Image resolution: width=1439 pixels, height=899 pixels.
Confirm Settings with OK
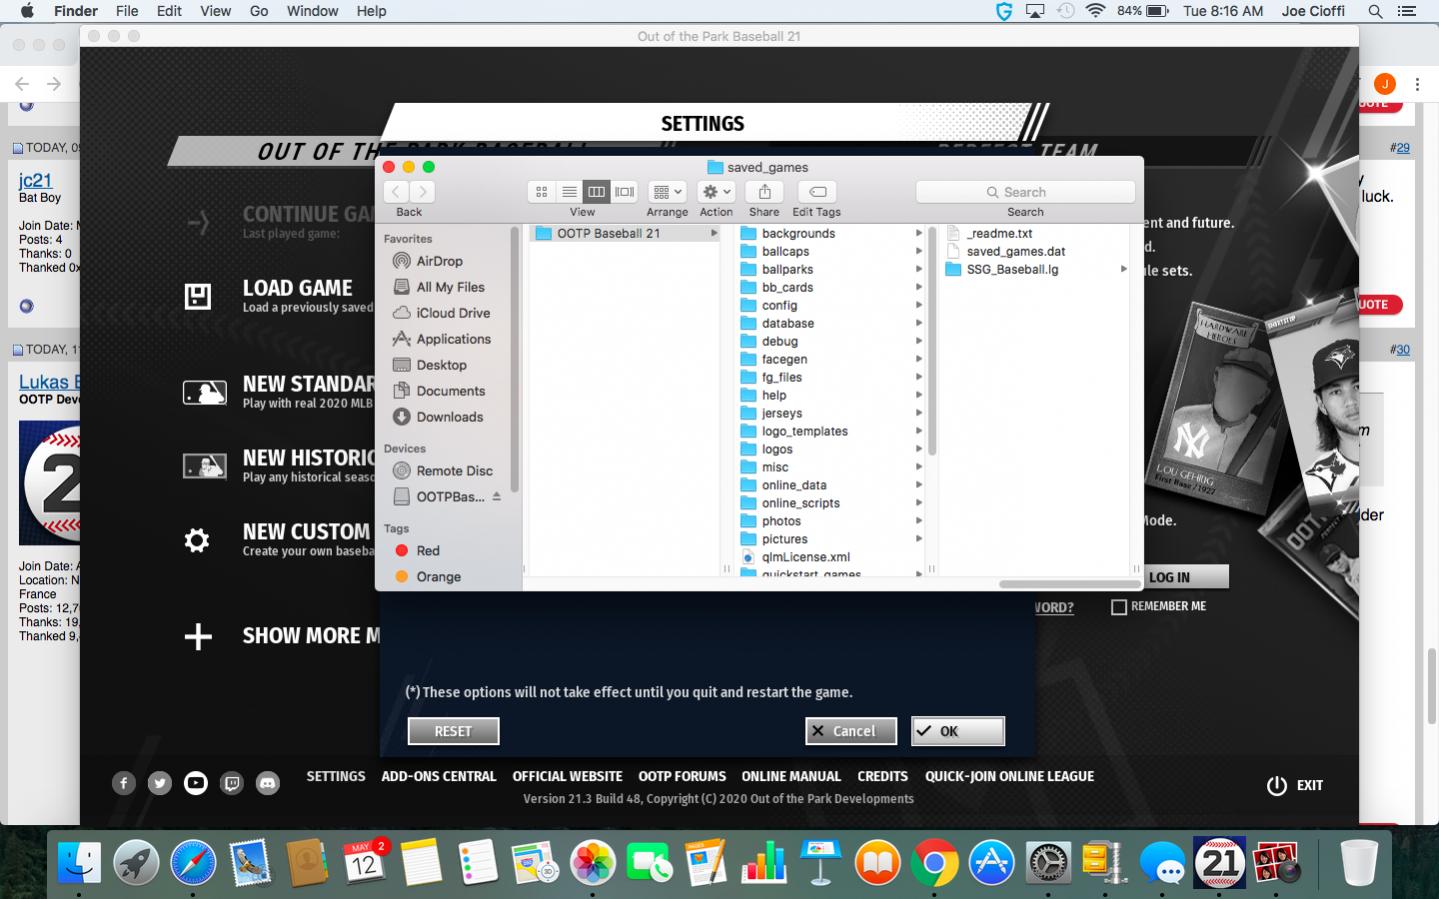(958, 731)
